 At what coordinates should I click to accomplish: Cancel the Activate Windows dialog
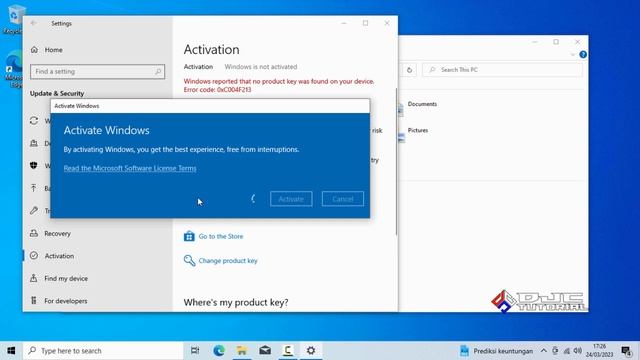[342, 199]
